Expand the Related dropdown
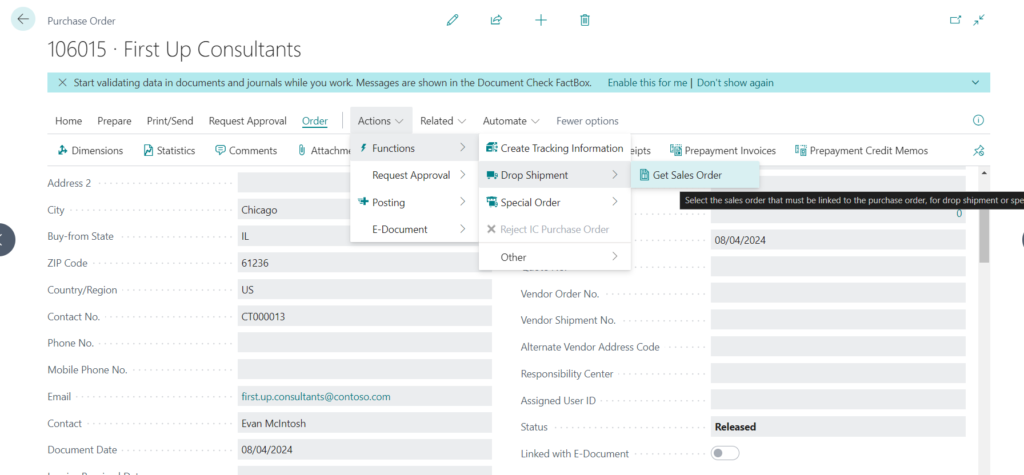Image resolution: width=1024 pixels, height=475 pixels. [443, 121]
